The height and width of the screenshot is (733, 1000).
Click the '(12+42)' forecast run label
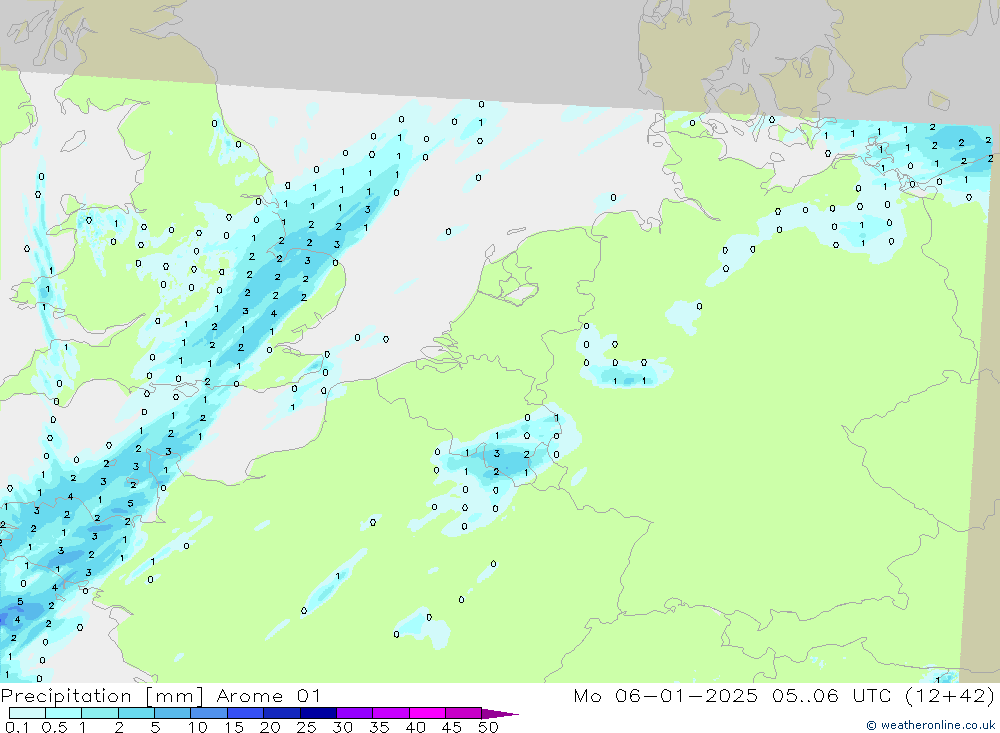(x=949, y=695)
